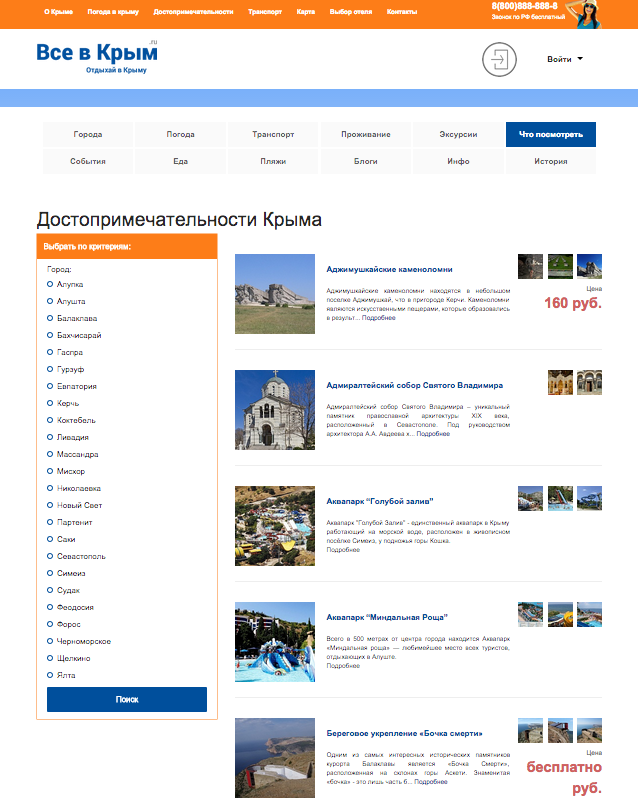The height and width of the screenshot is (812, 638).
Task: Open first small thumbnail of Аджимушкайские каменоломни
Action: point(530,266)
